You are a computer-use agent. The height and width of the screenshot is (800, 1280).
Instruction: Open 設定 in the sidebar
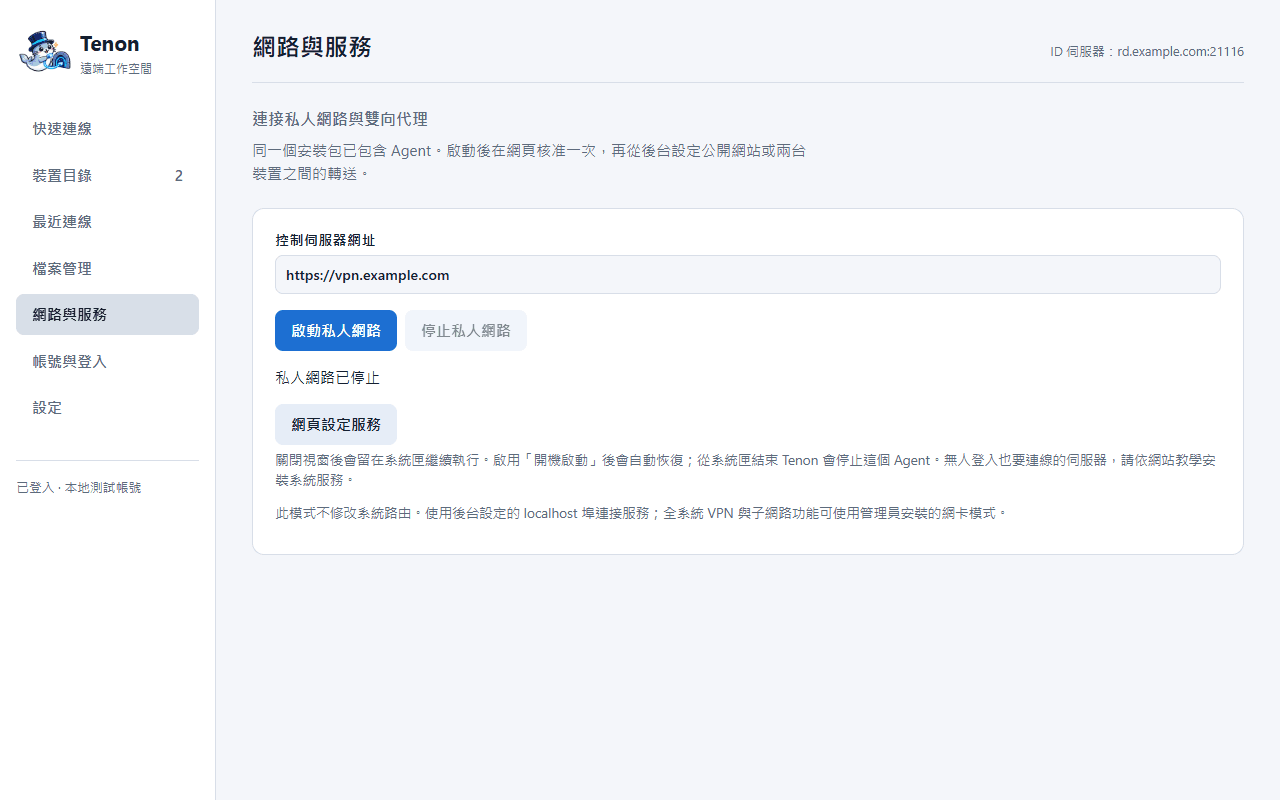coord(107,408)
